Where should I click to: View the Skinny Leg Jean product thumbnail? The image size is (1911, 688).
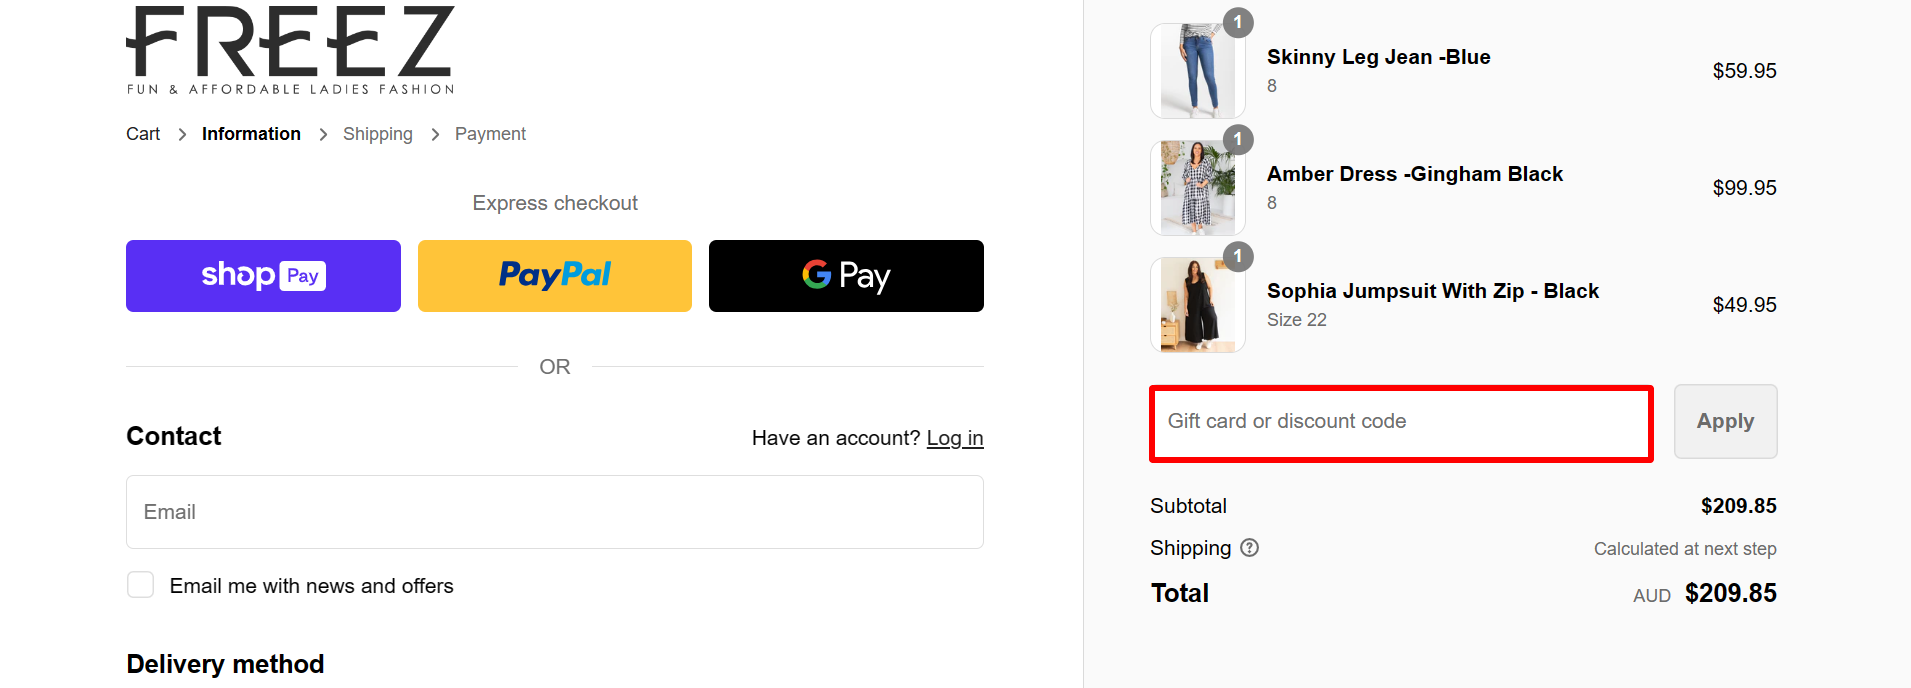1196,70
